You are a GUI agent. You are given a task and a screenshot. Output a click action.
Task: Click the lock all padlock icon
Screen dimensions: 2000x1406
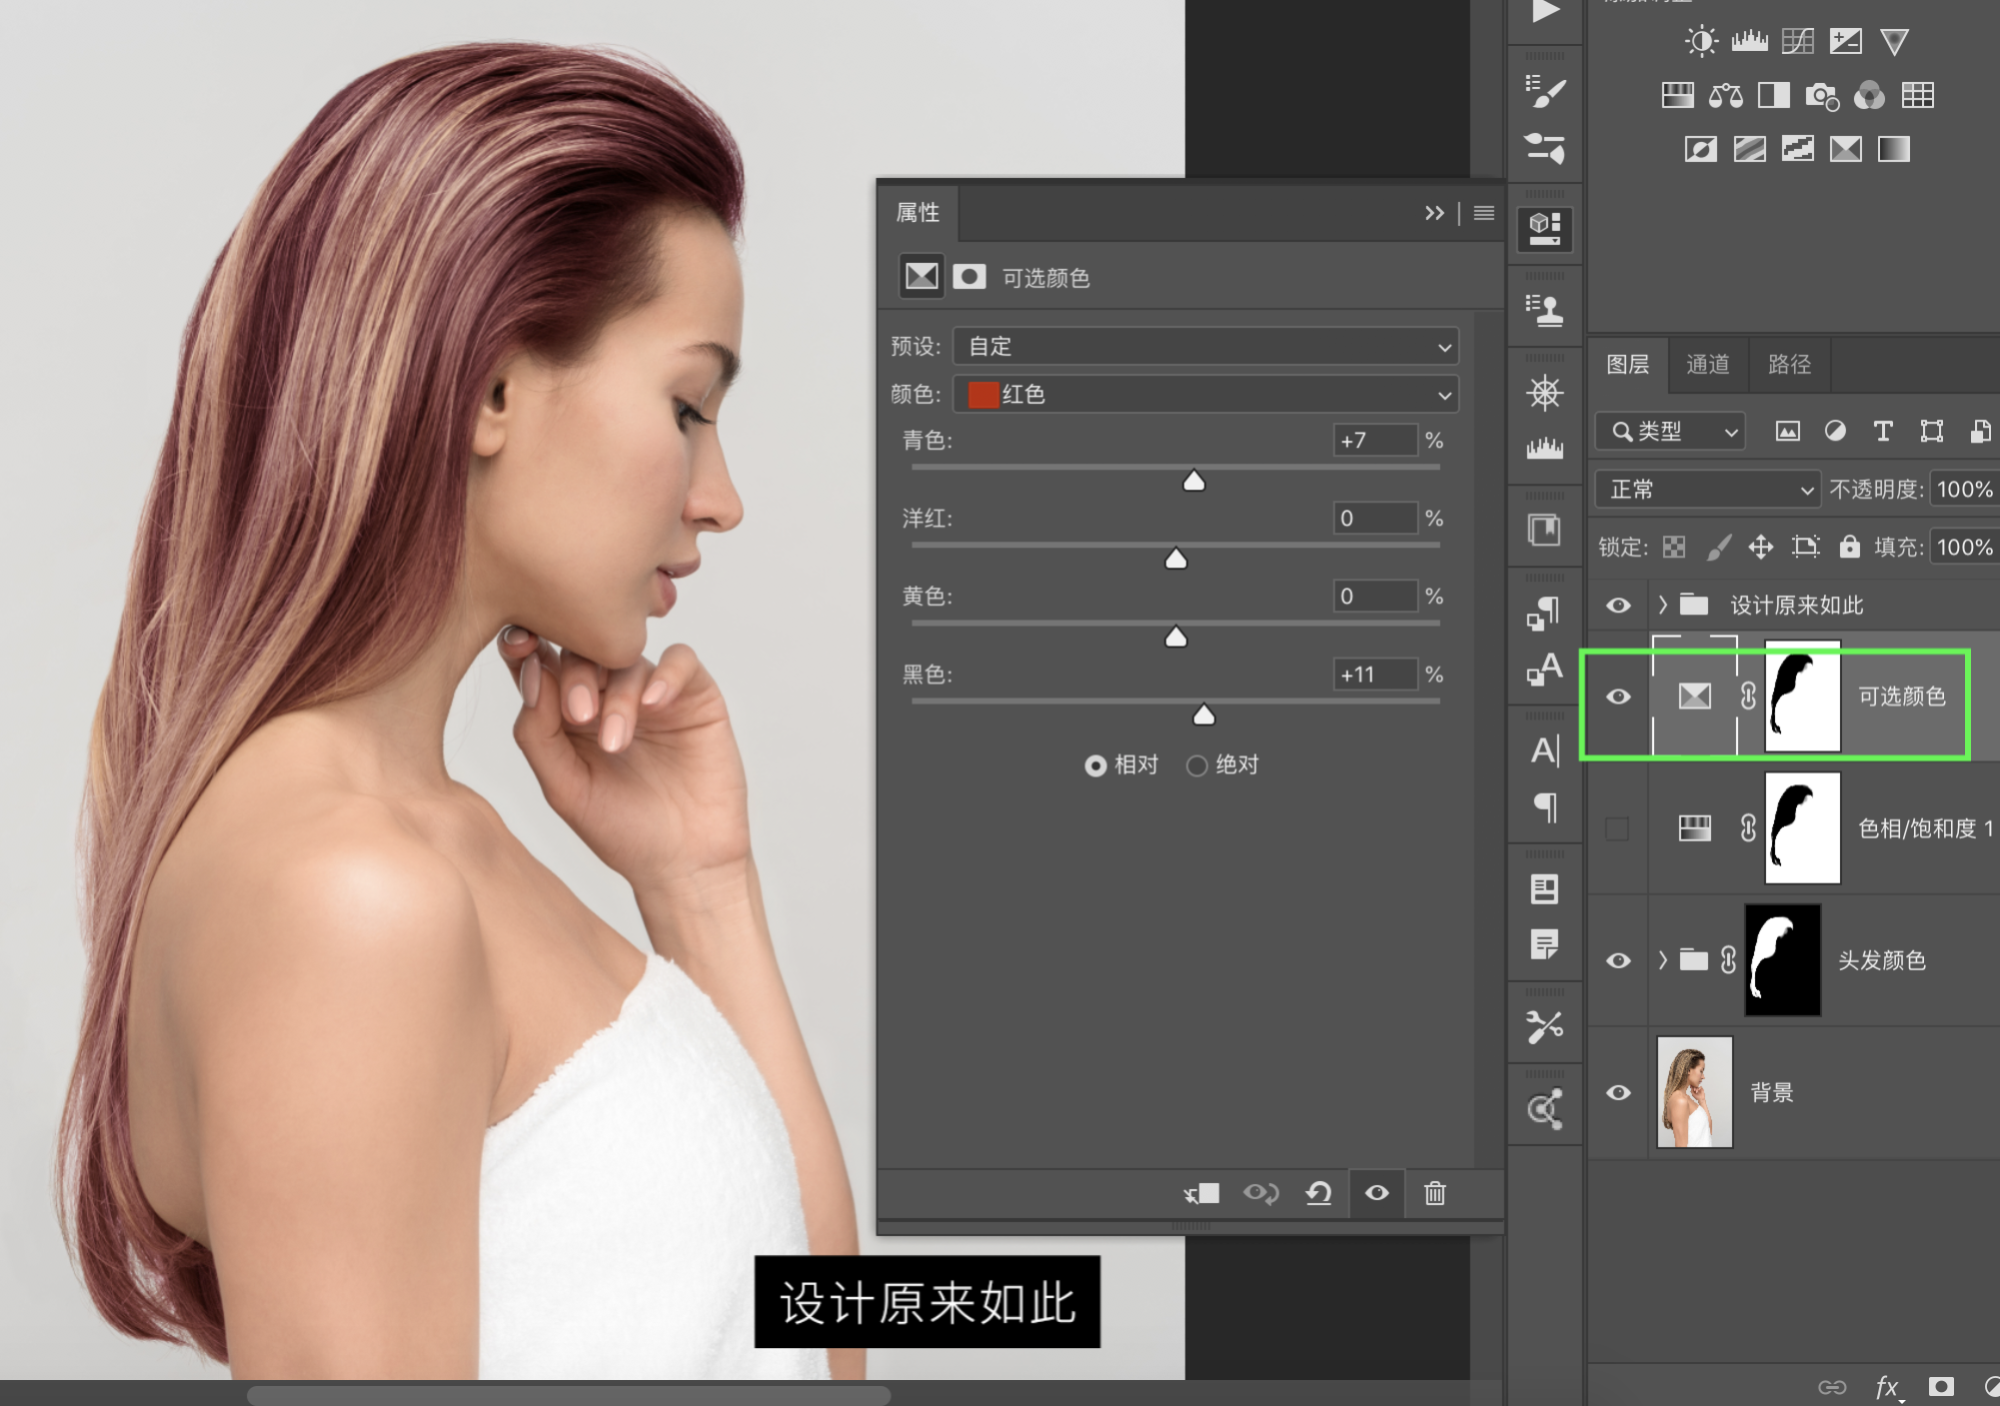point(1849,546)
